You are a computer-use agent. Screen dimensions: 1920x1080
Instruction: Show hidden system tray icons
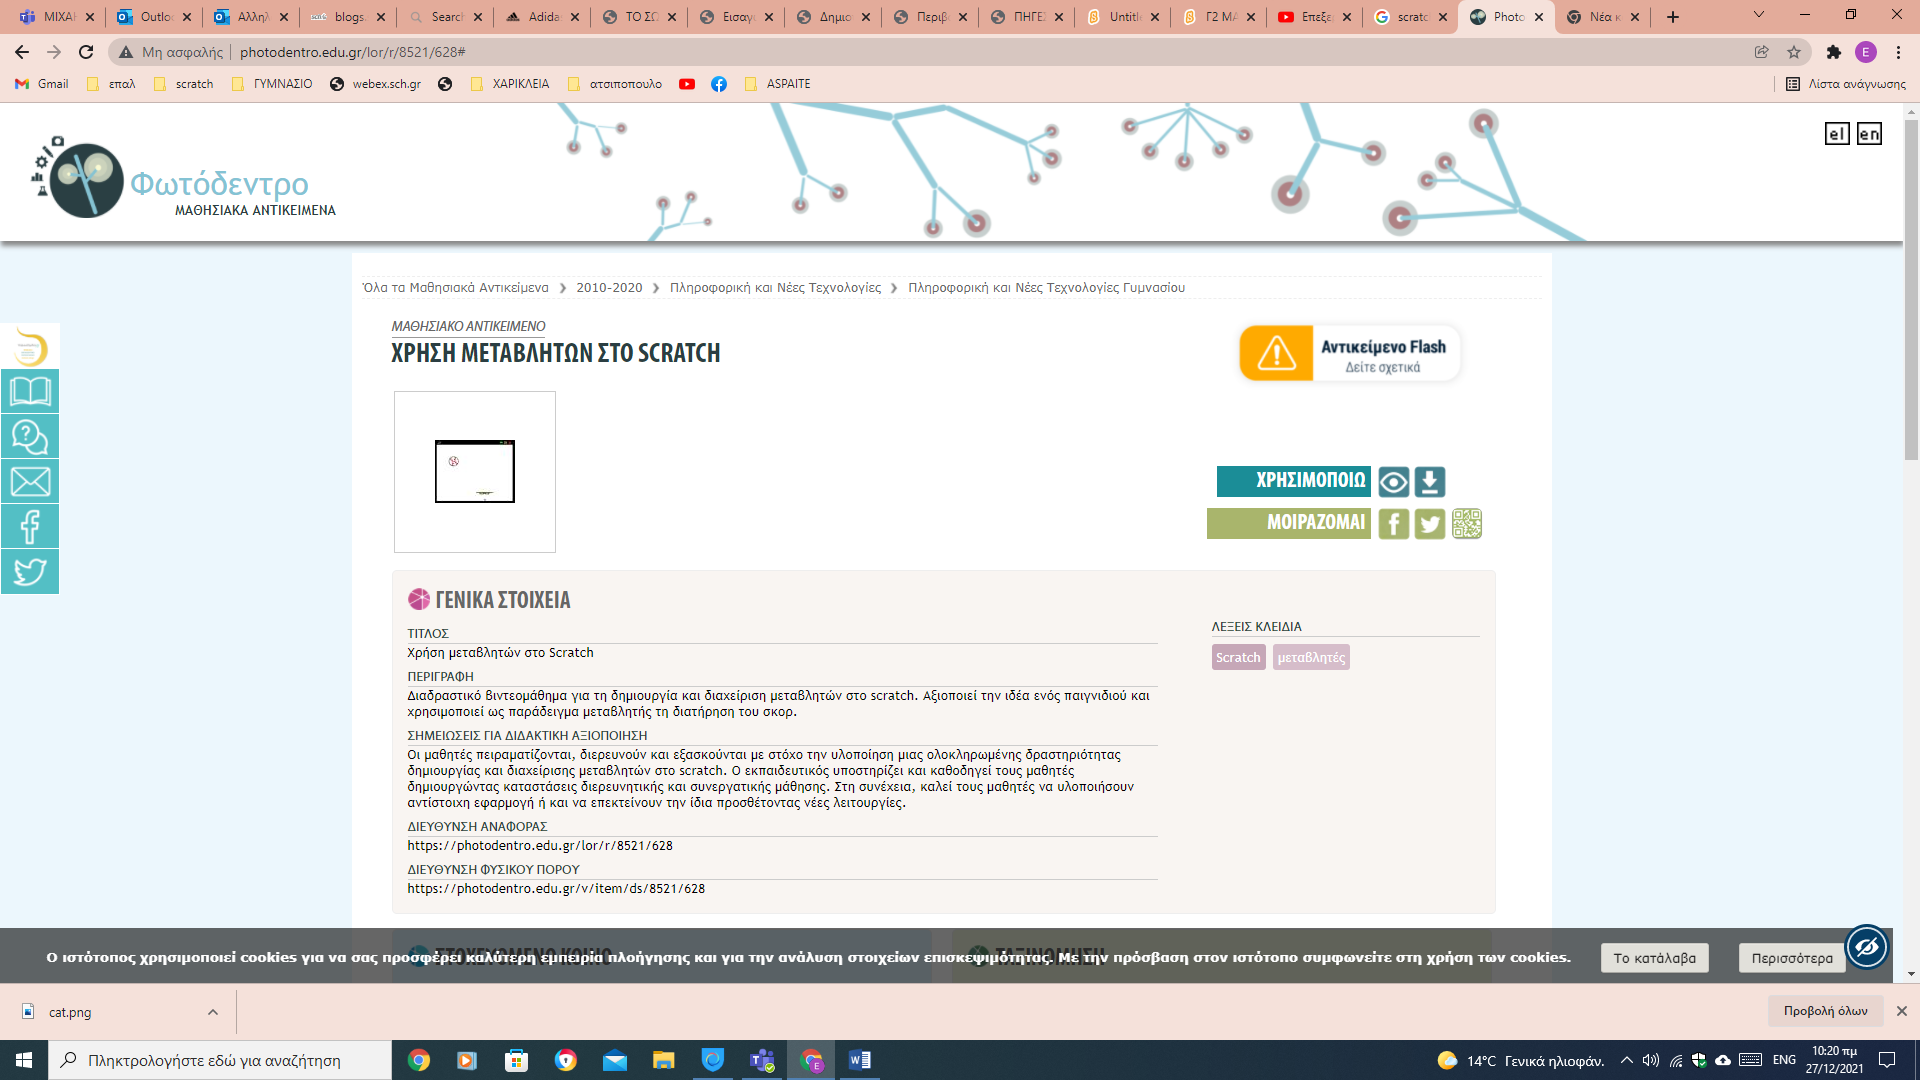pos(1627,1060)
